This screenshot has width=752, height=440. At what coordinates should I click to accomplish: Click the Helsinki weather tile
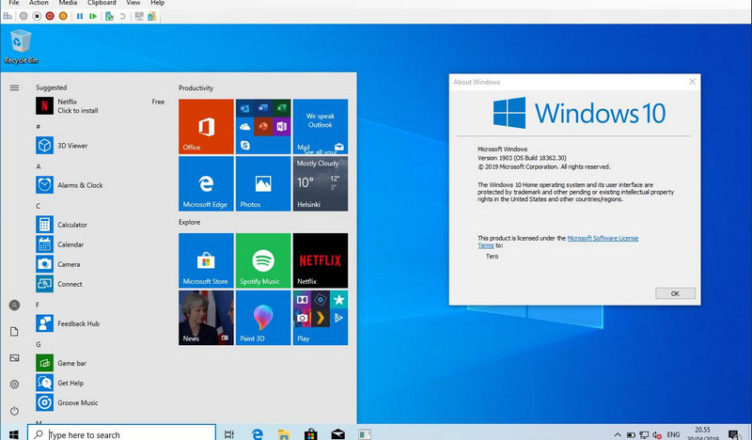point(320,184)
